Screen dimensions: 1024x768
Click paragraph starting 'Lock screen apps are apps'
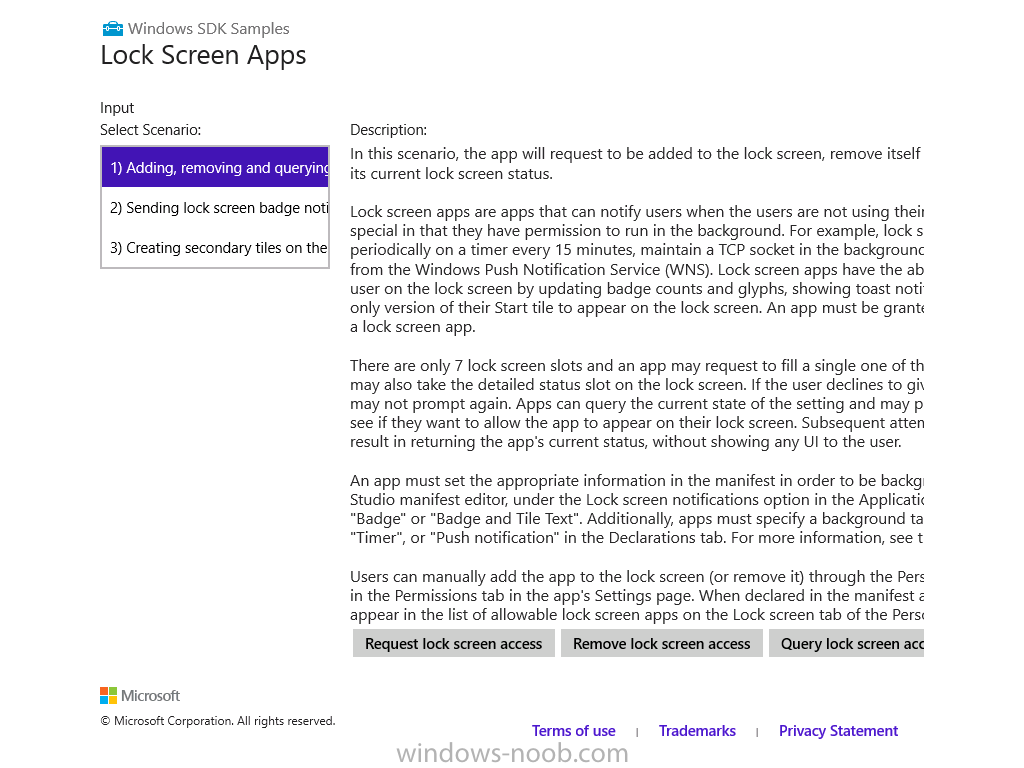[x=637, y=269]
